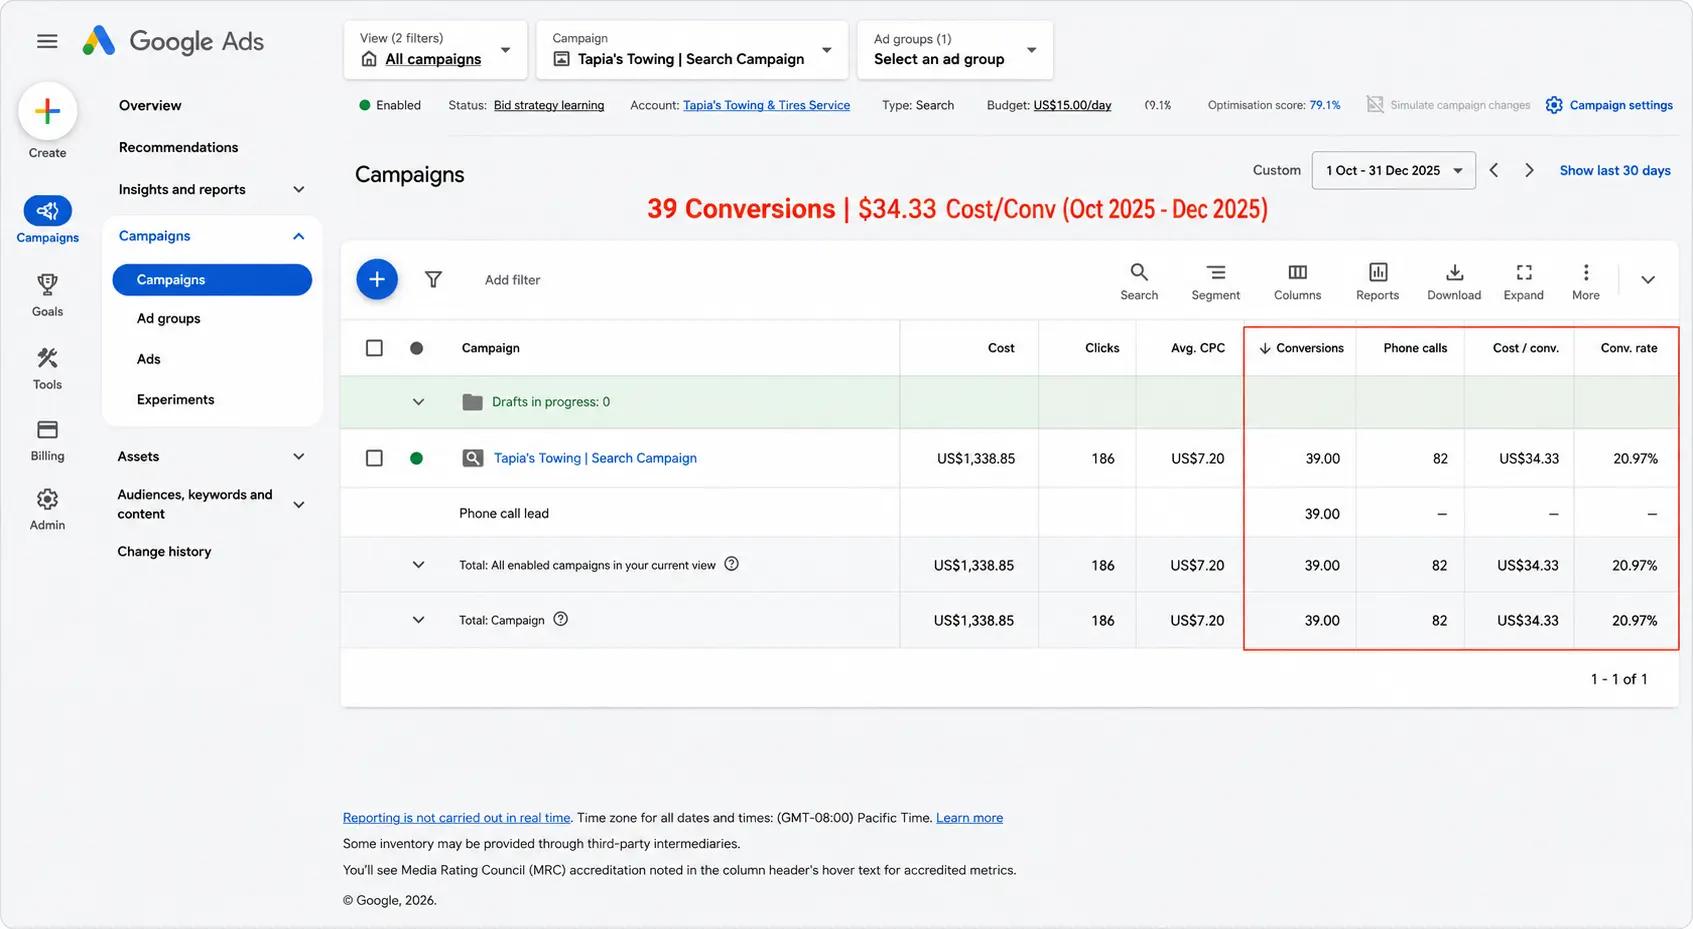Expand the Assets section
This screenshot has height=929, width=1693.
(299, 456)
